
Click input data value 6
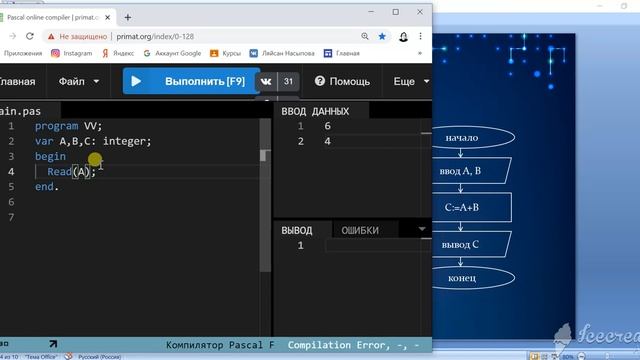click(327, 126)
